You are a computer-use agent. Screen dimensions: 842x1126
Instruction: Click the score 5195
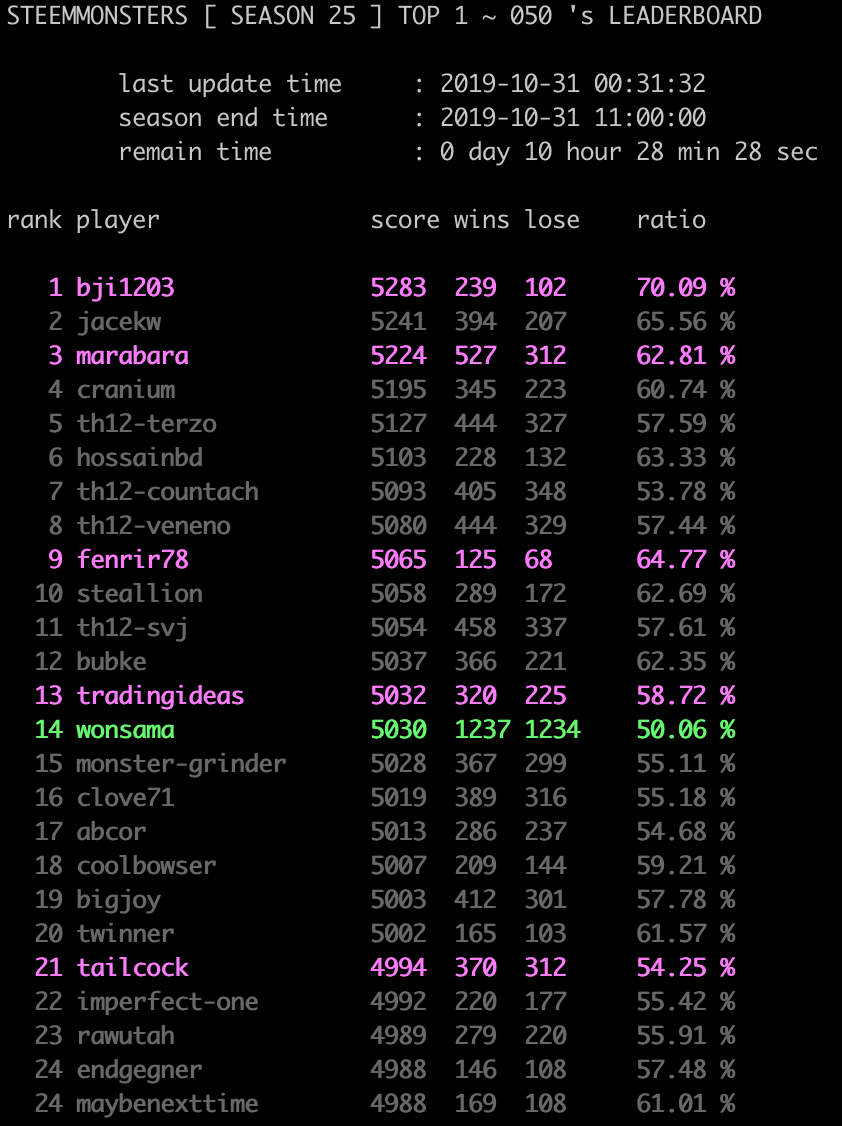[398, 389]
